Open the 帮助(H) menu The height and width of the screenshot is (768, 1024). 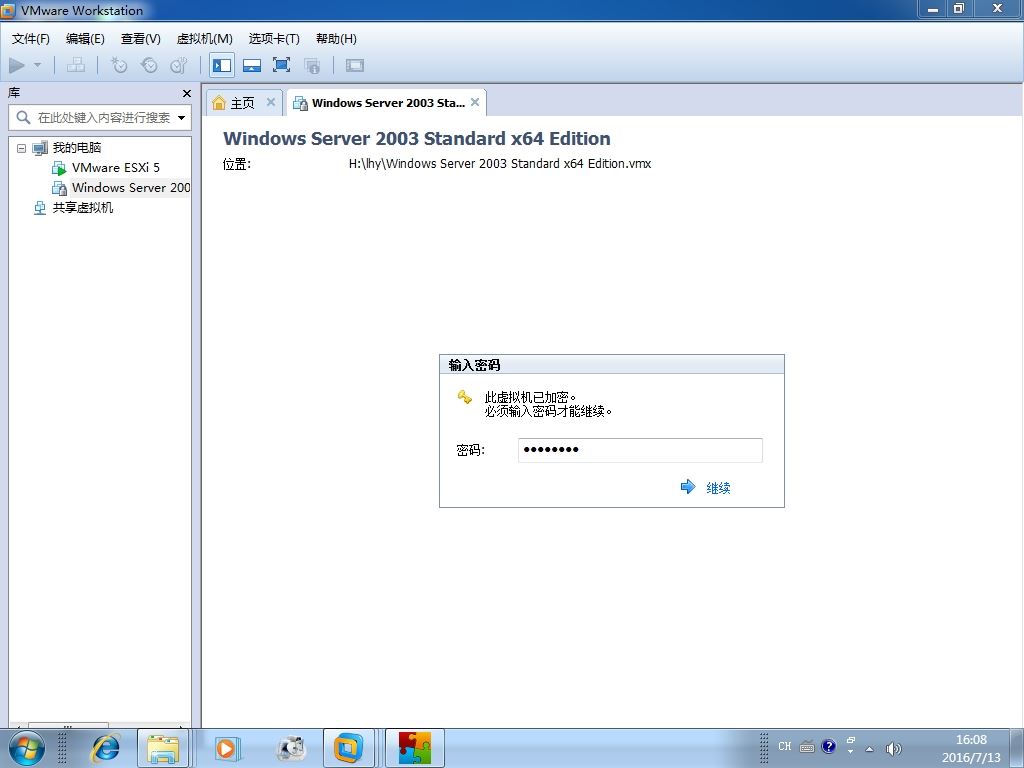336,39
